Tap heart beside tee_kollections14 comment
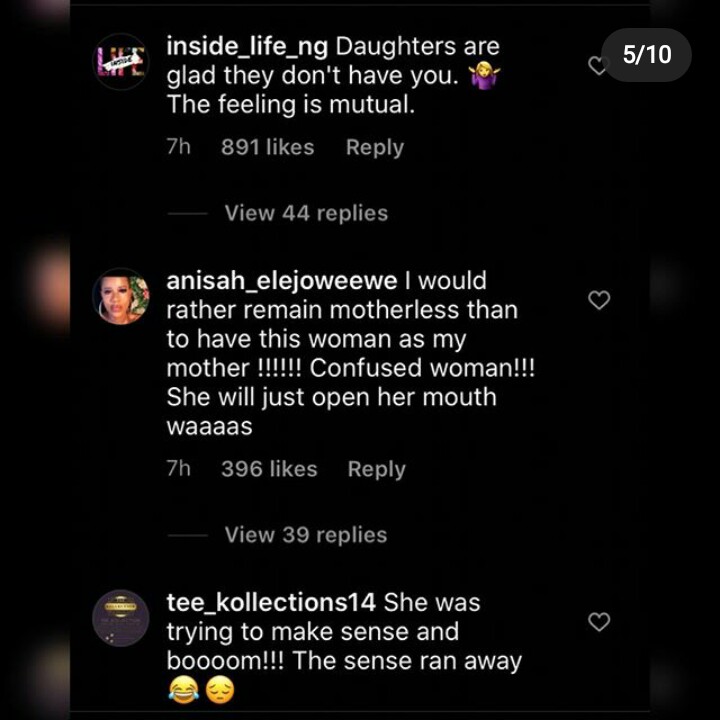 [x=599, y=622]
